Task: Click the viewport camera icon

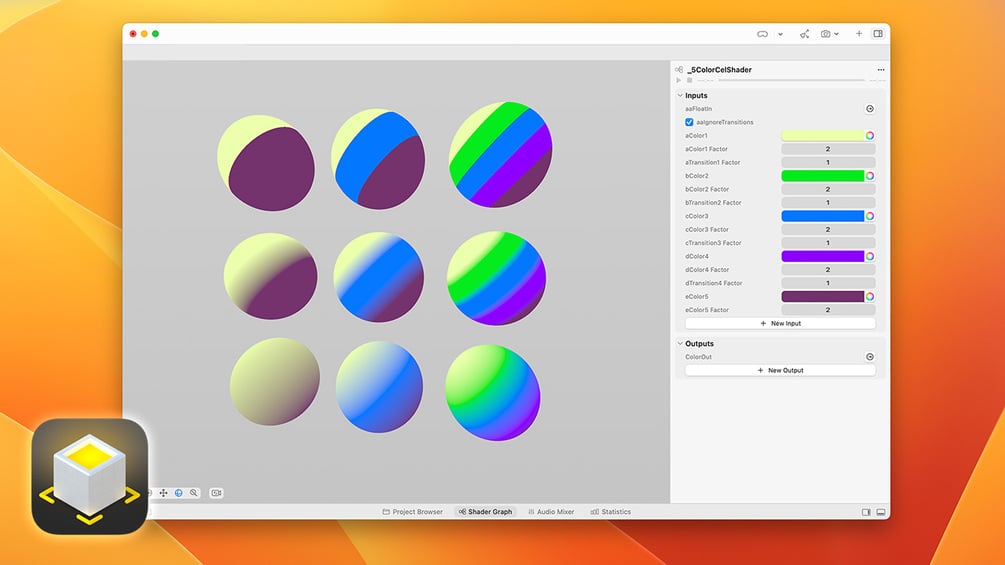Action: [217, 493]
